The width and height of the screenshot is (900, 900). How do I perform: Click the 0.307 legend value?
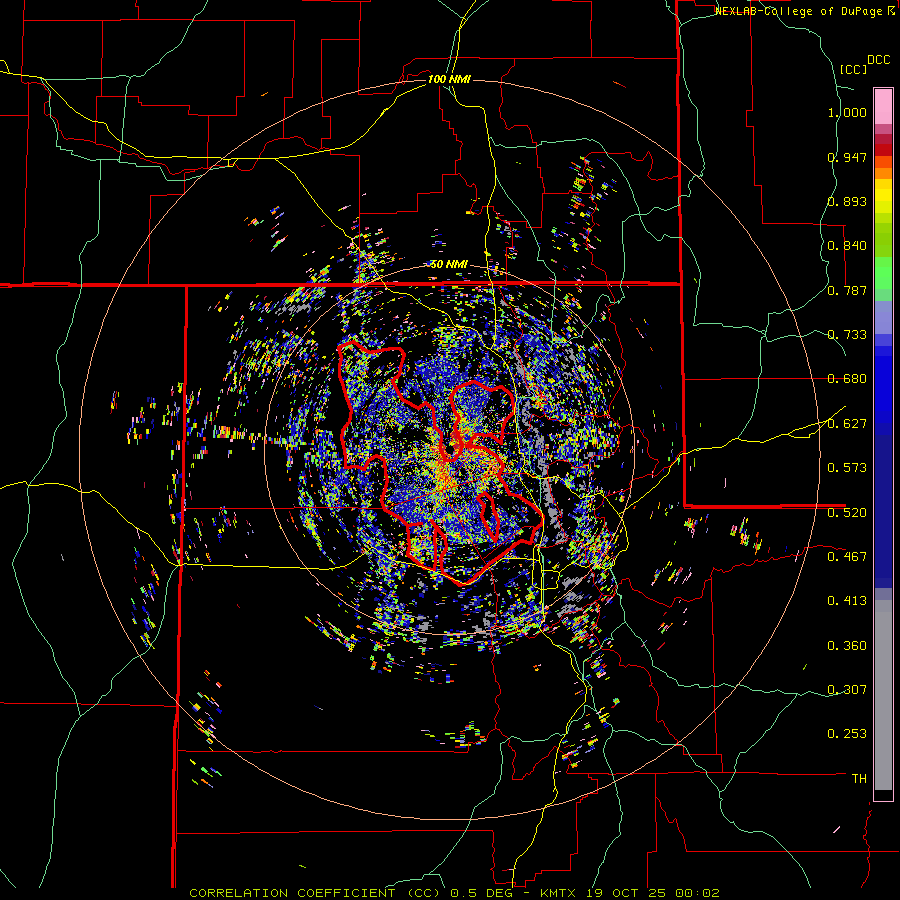pos(847,689)
